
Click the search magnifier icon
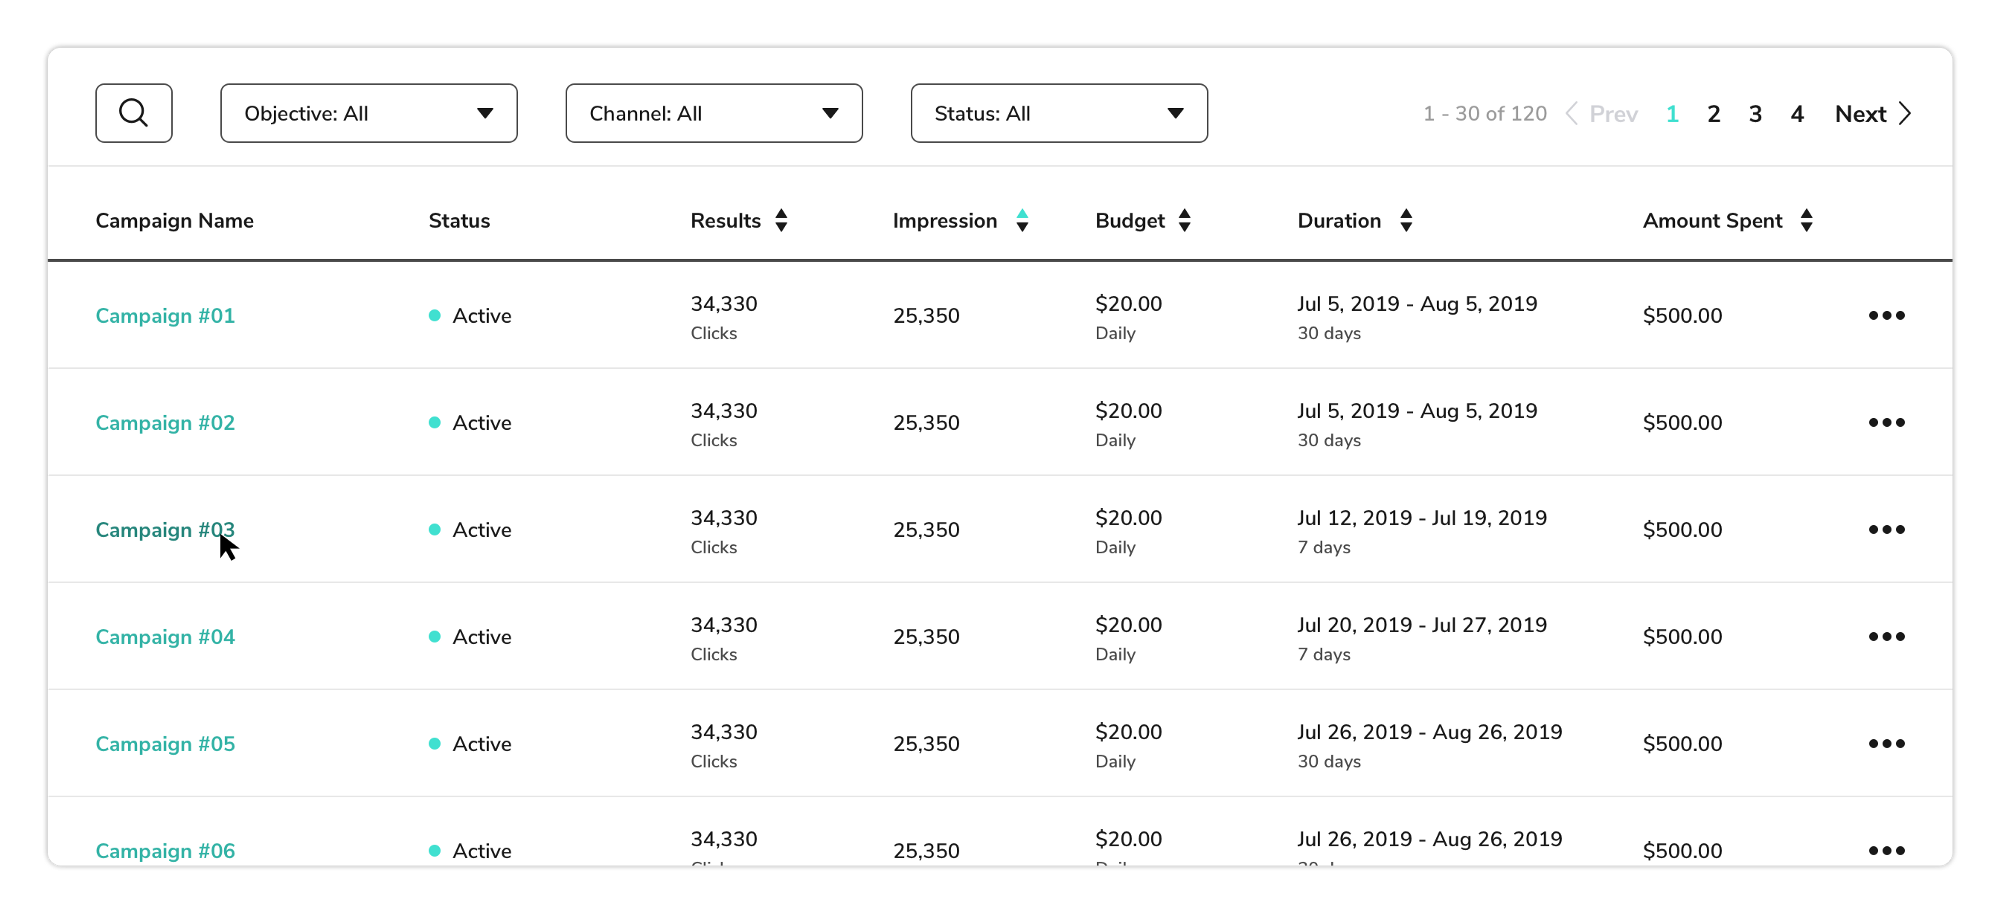[134, 113]
